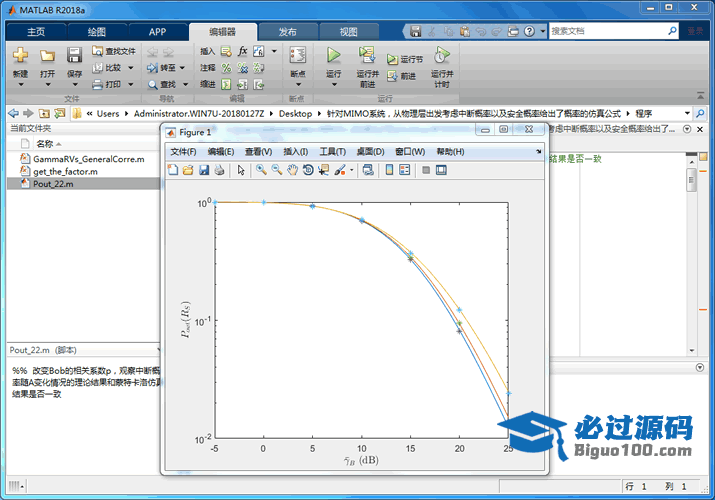Click the green Run (运行) icon
715x500 pixels.
334,55
